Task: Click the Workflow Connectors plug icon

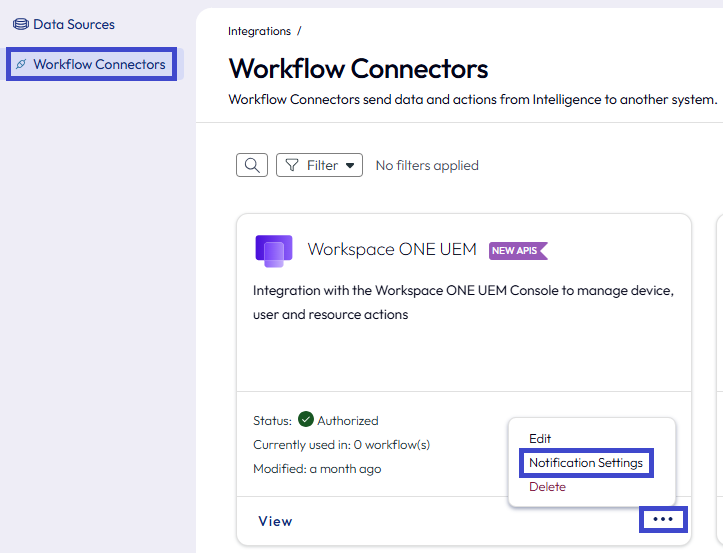Action: point(21,64)
